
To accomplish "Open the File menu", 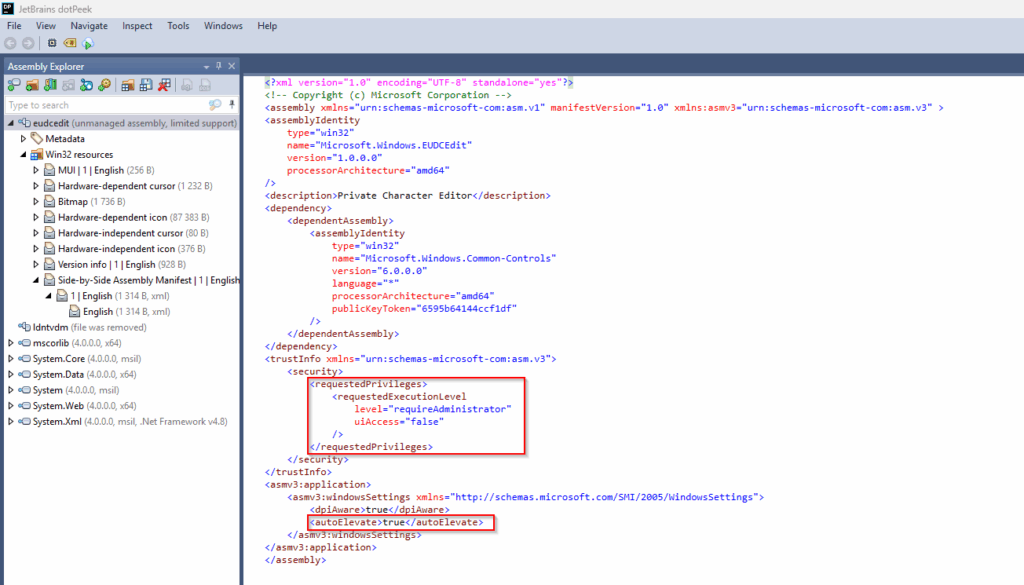I will point(14,25).
